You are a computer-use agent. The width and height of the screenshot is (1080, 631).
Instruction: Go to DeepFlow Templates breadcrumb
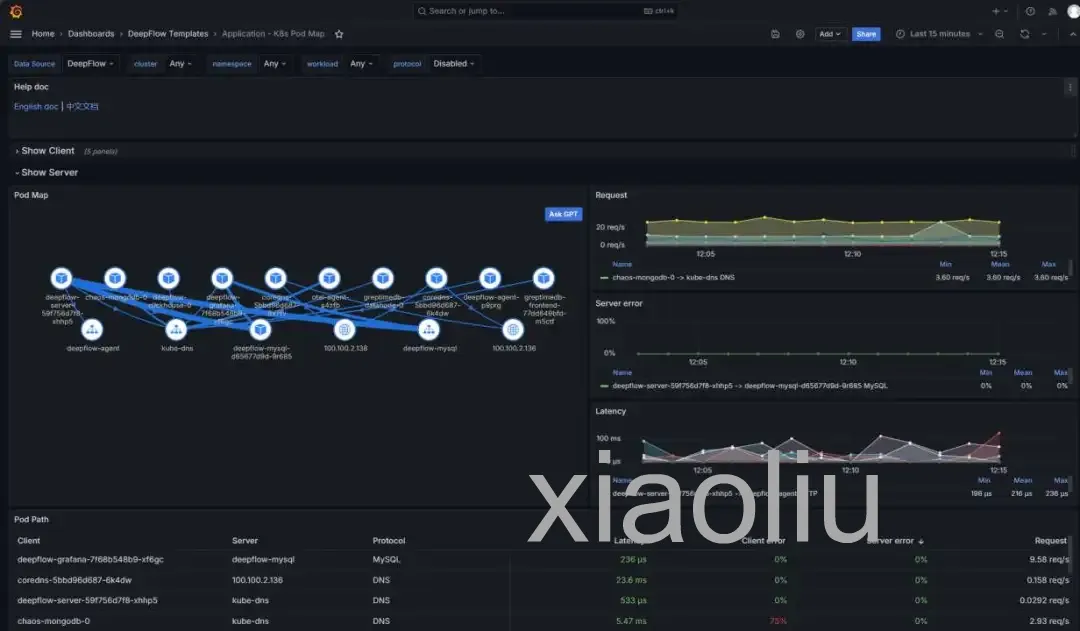click(168, 34)
